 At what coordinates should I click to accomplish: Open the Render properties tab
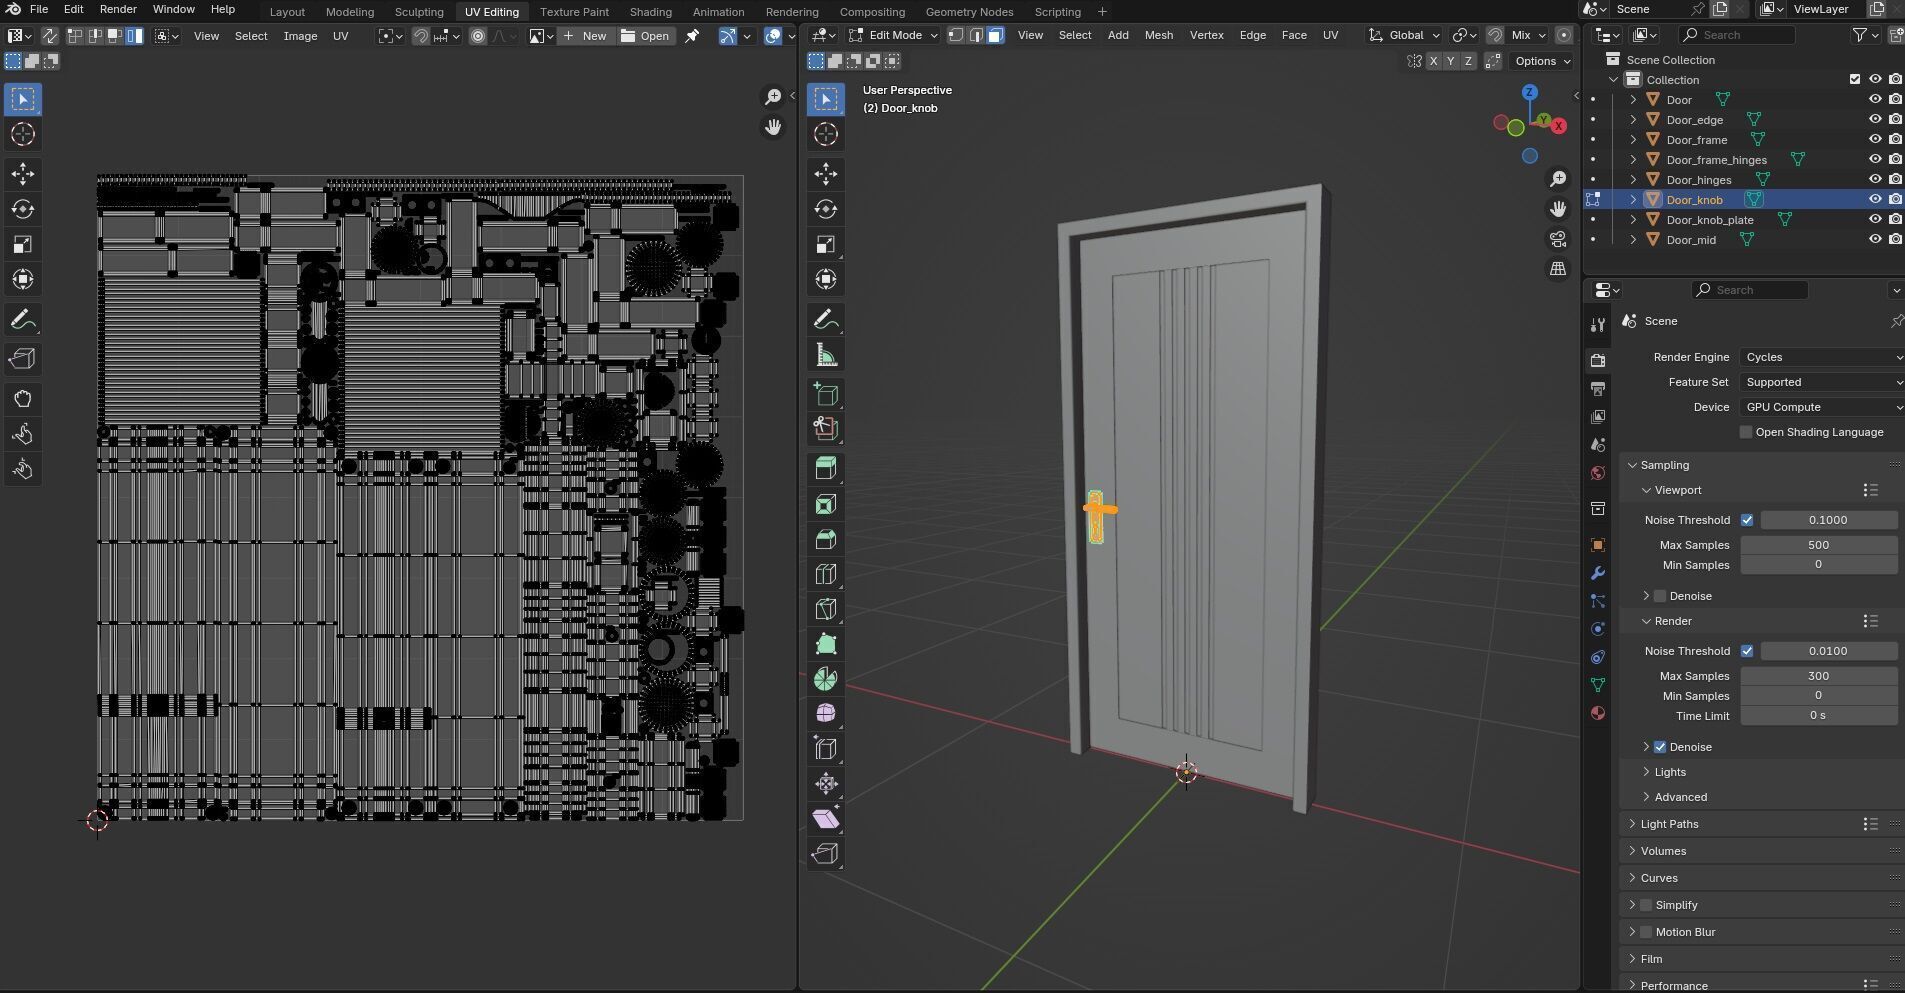pos(1598,360)
